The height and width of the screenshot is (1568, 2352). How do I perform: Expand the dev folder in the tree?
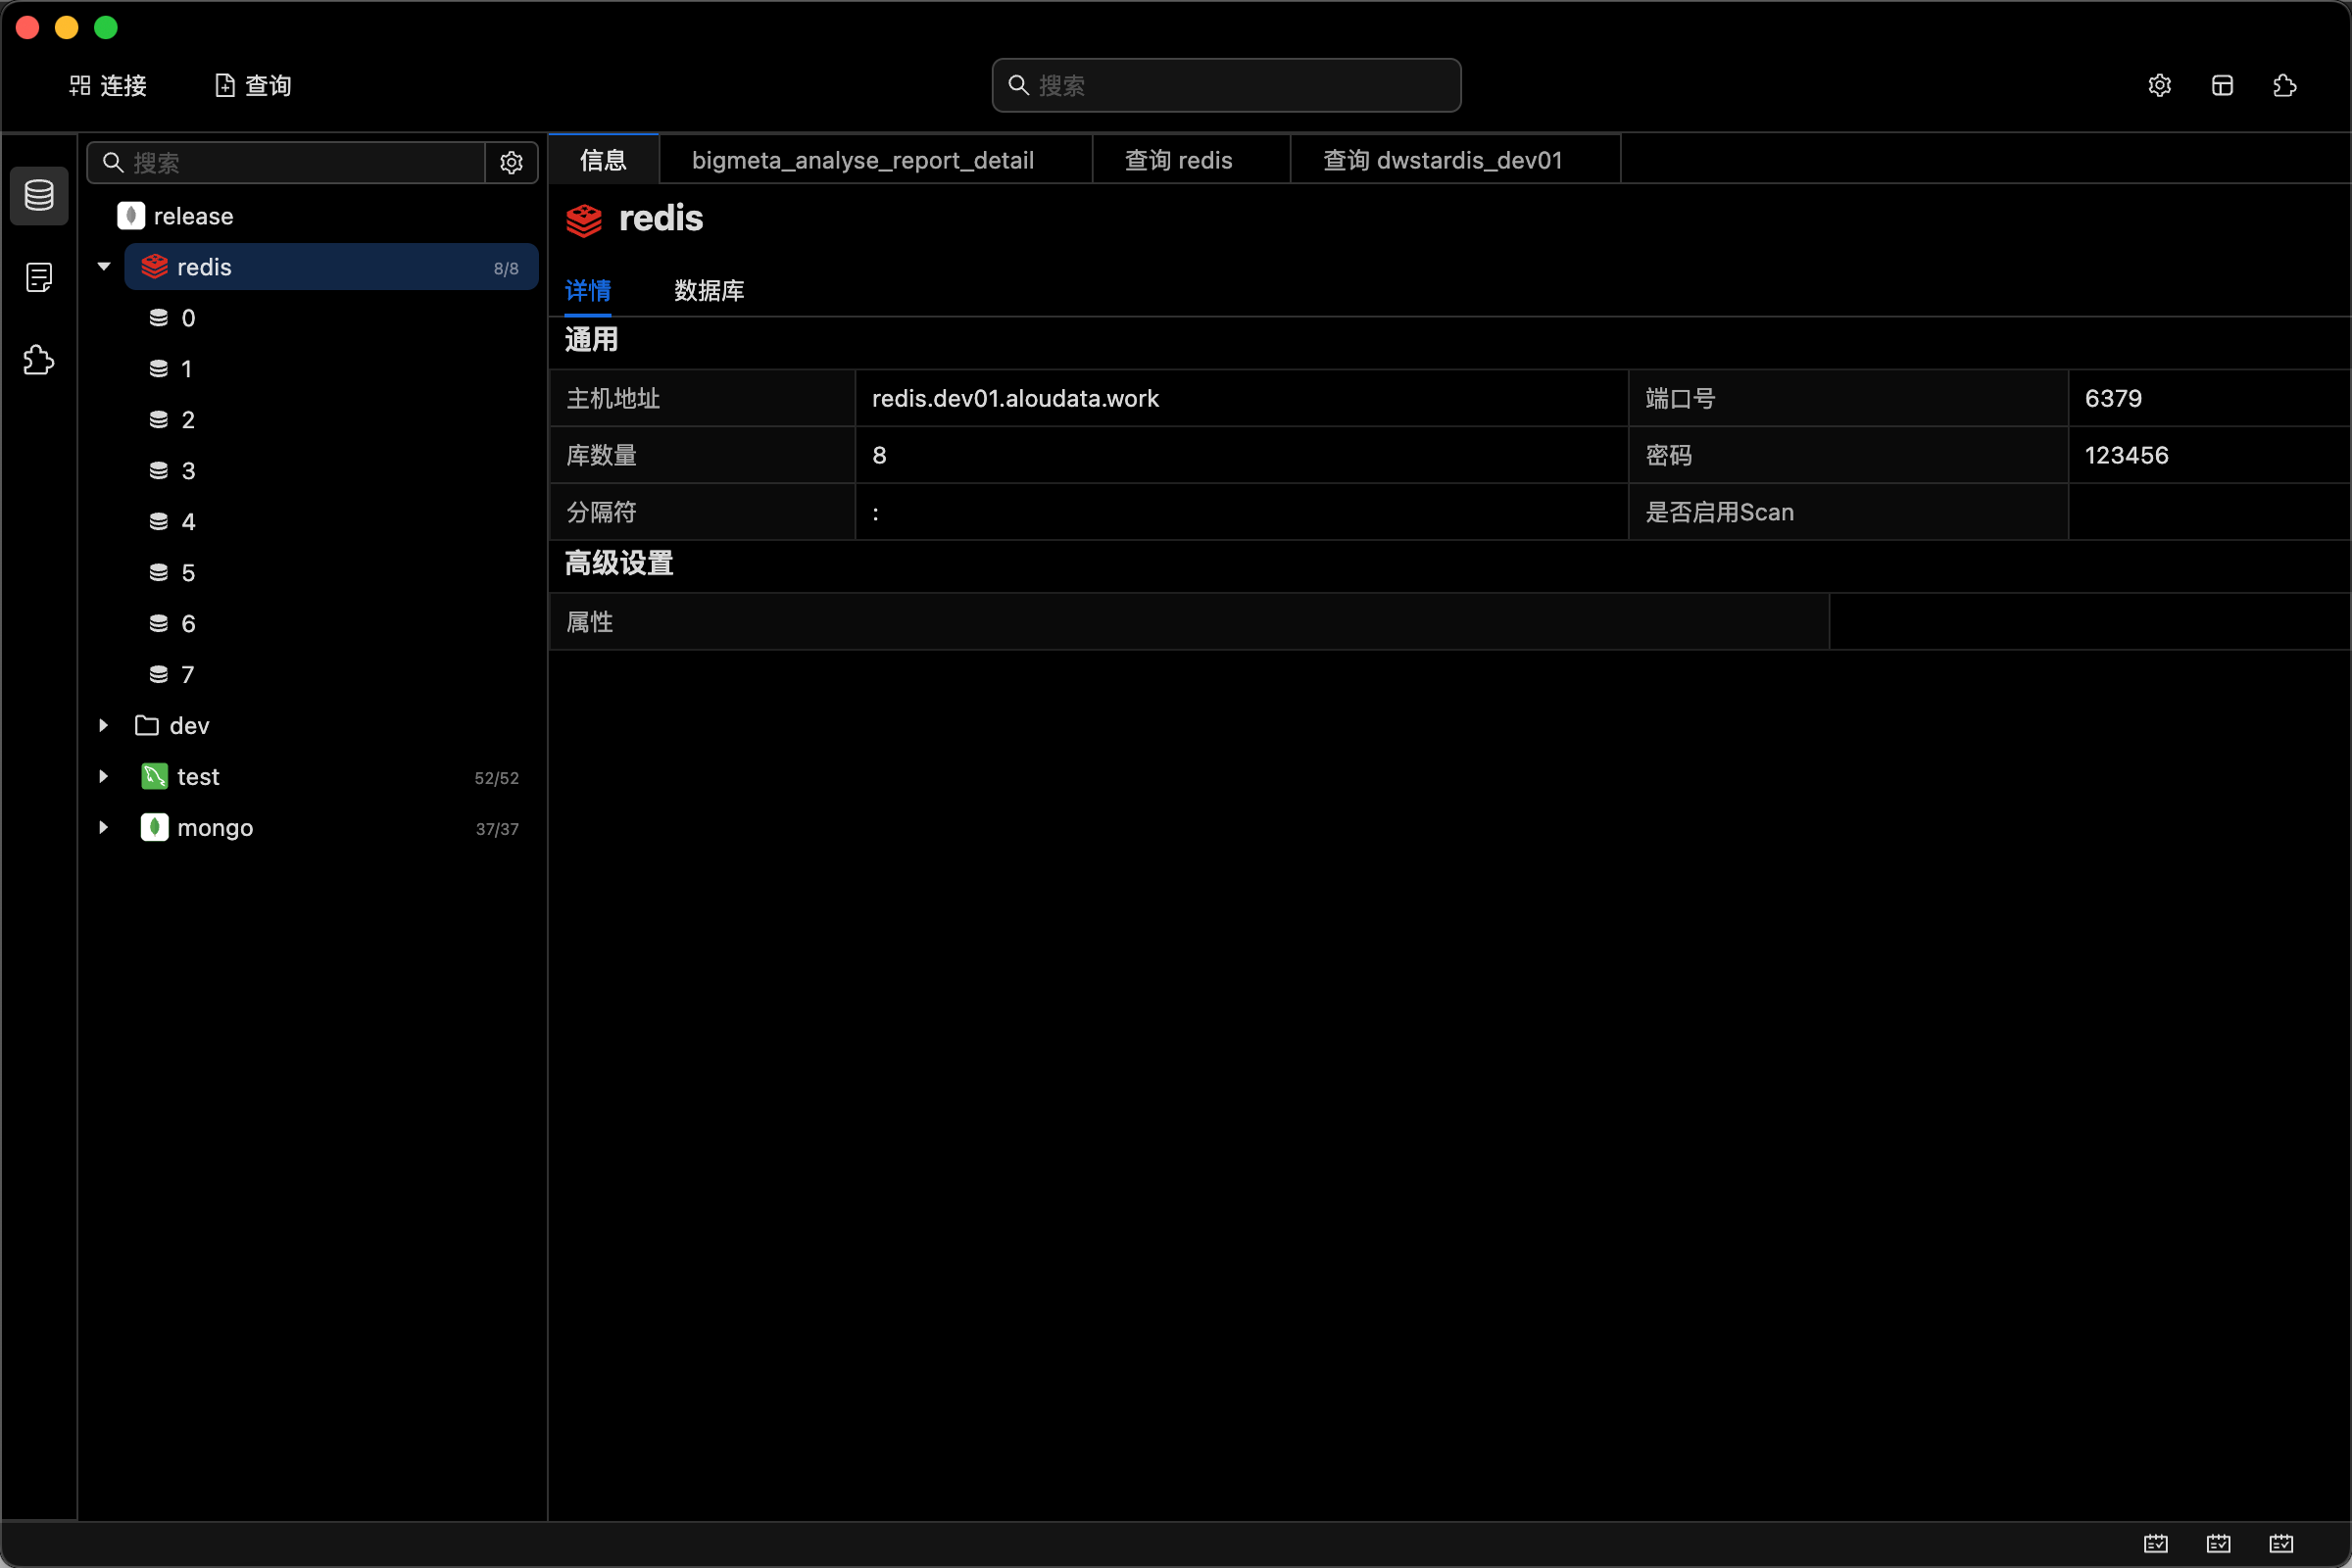pos(103,725)
